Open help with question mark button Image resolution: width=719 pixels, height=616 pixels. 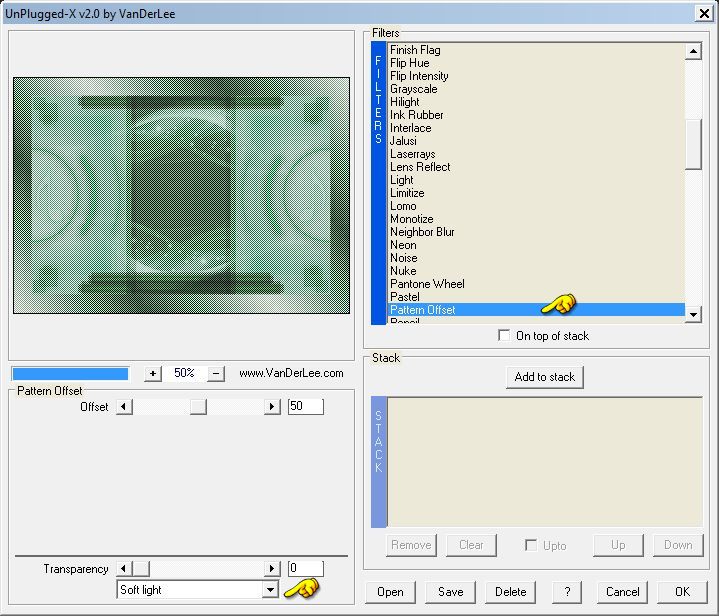(567, 592)
